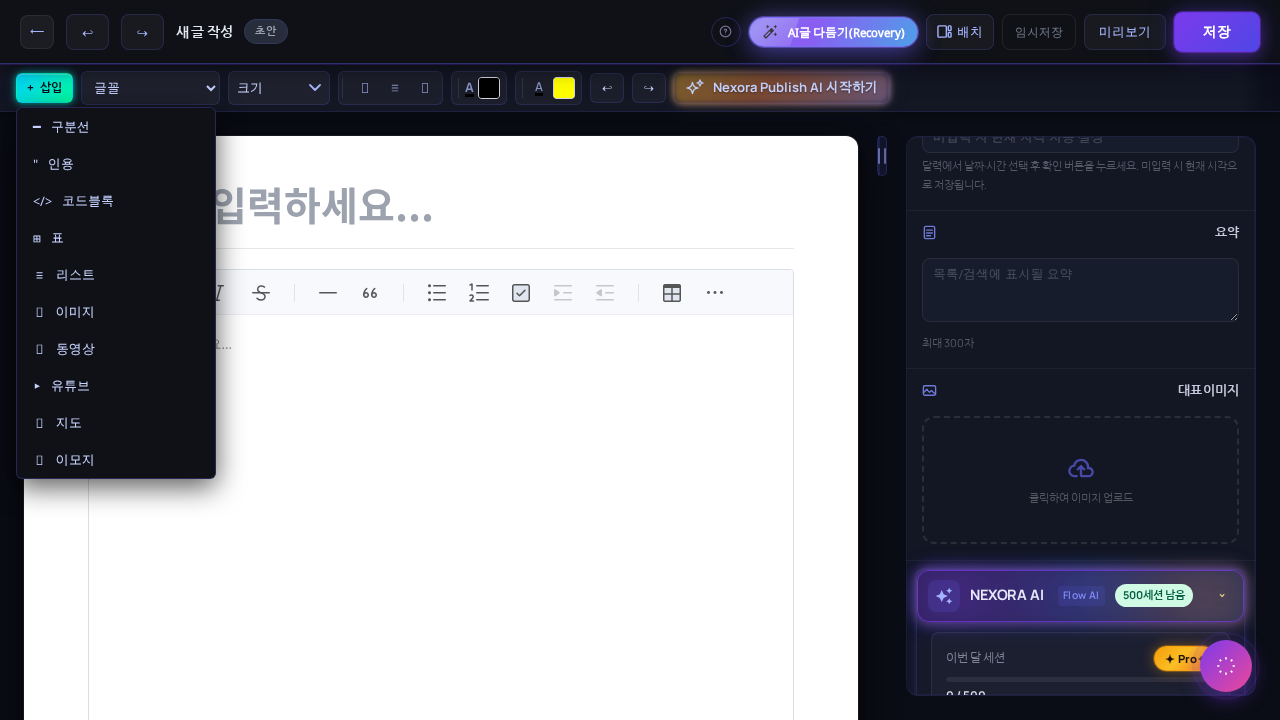Collapse the NEXORA AI panel chevron

coord(1221,596)
